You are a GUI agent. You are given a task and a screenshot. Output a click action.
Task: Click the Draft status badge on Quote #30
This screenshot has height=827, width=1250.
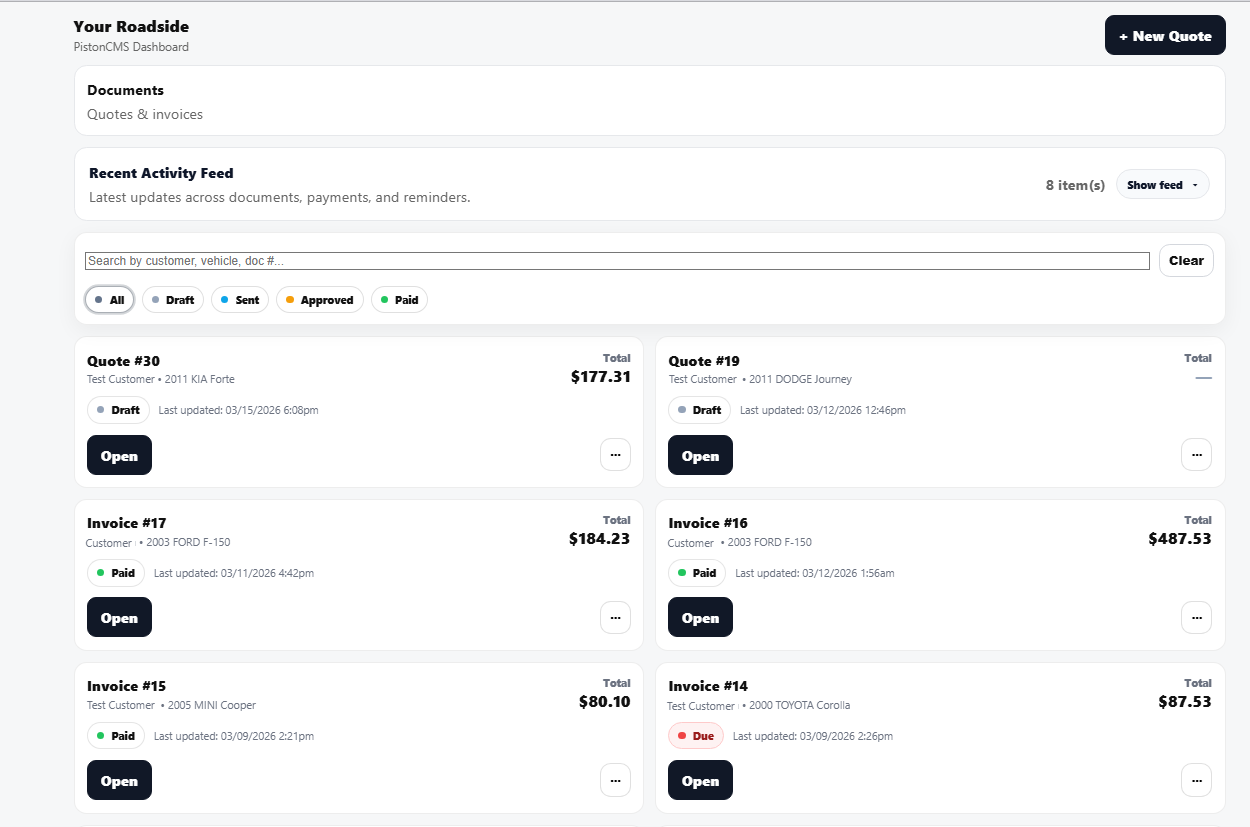point(118,409)
